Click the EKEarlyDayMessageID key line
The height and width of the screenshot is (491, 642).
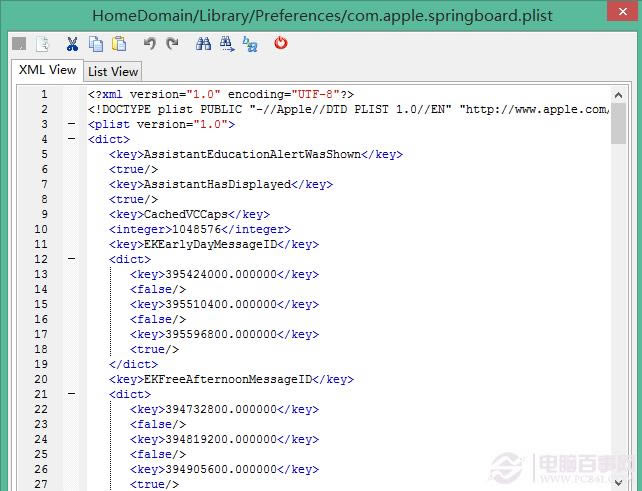214,244
